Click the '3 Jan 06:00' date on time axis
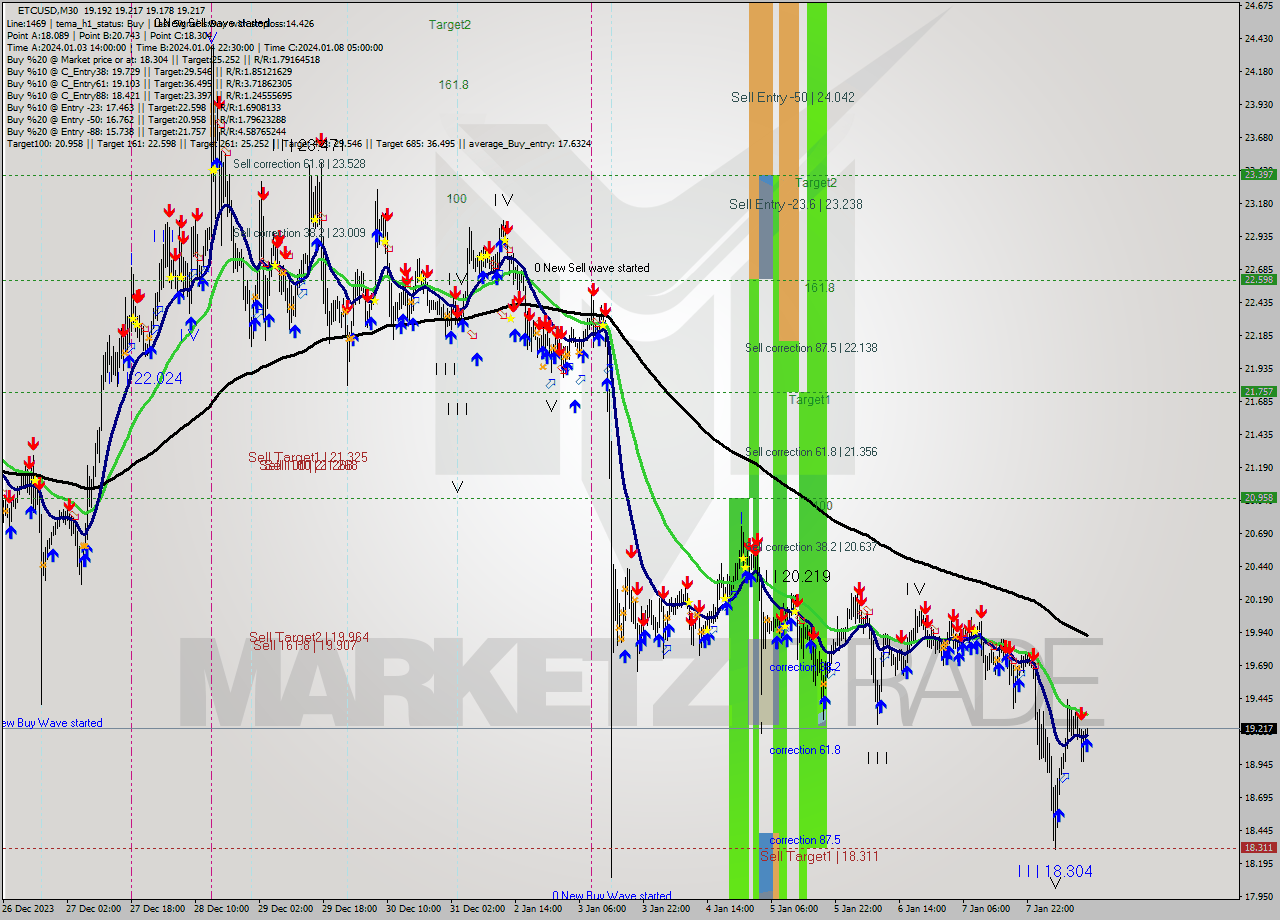This screenshot has width=1280, height=920. click(x=602, y=909)
